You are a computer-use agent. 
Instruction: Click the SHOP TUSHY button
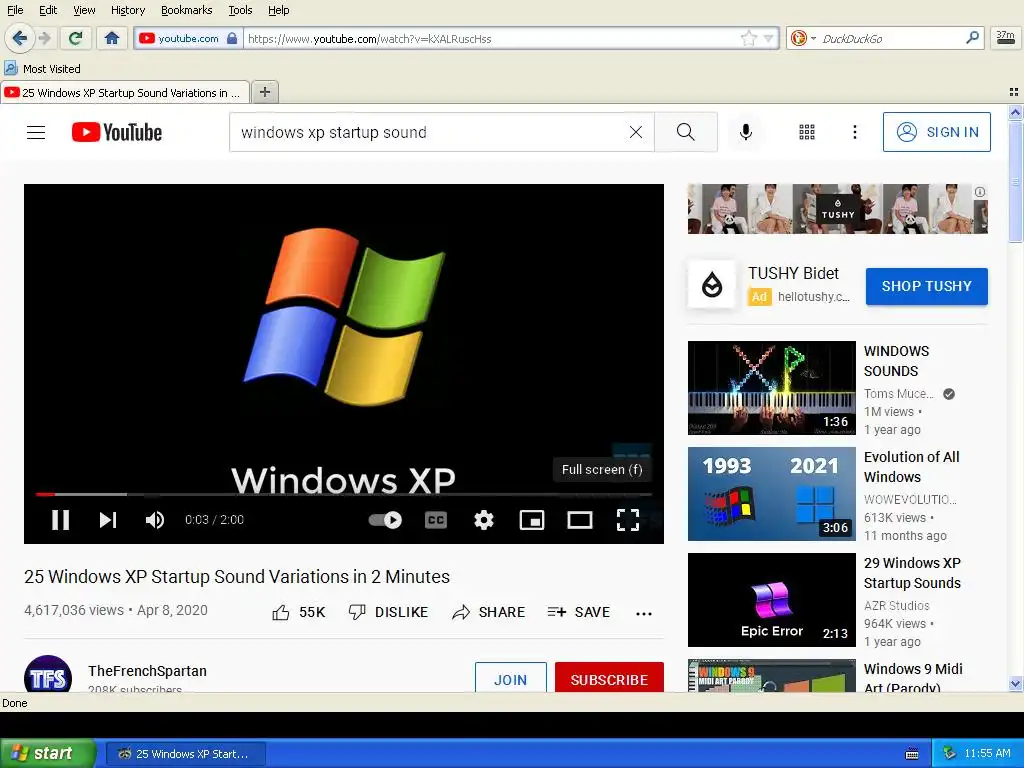click(x=927, y=286)
